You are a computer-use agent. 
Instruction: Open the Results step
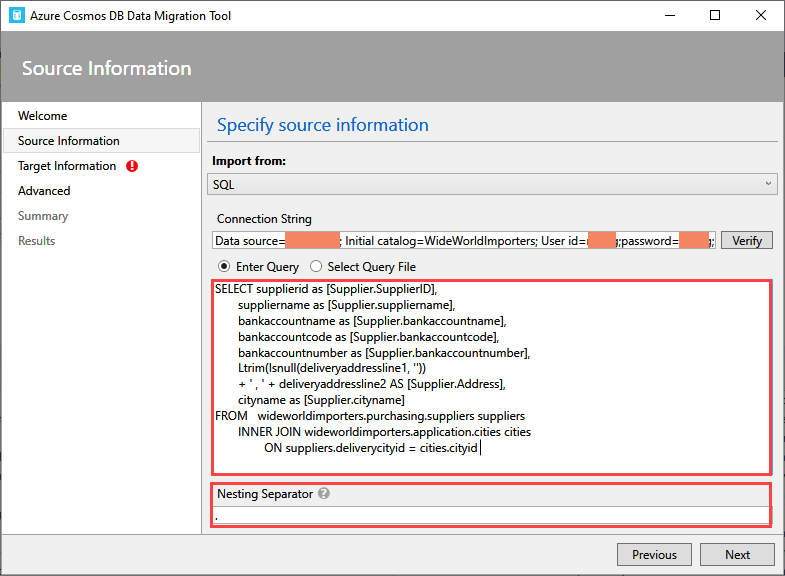coord(37,241)
